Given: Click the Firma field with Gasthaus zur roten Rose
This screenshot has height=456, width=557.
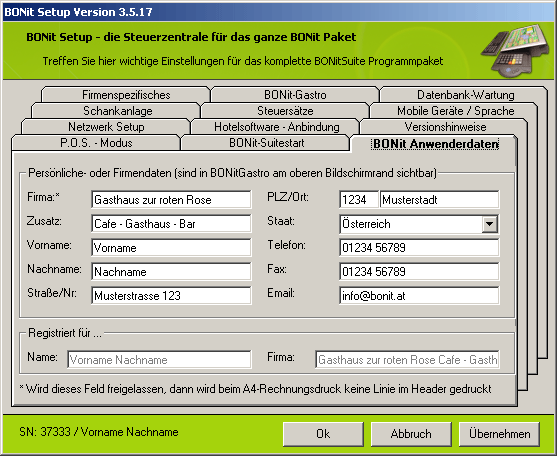Looking at the screenshot, I should coord(171,199).
